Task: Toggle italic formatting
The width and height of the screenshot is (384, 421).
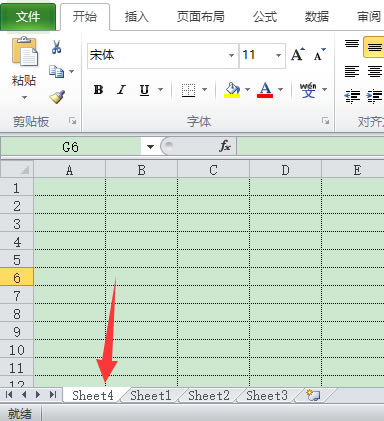Action: pos(121,90)
